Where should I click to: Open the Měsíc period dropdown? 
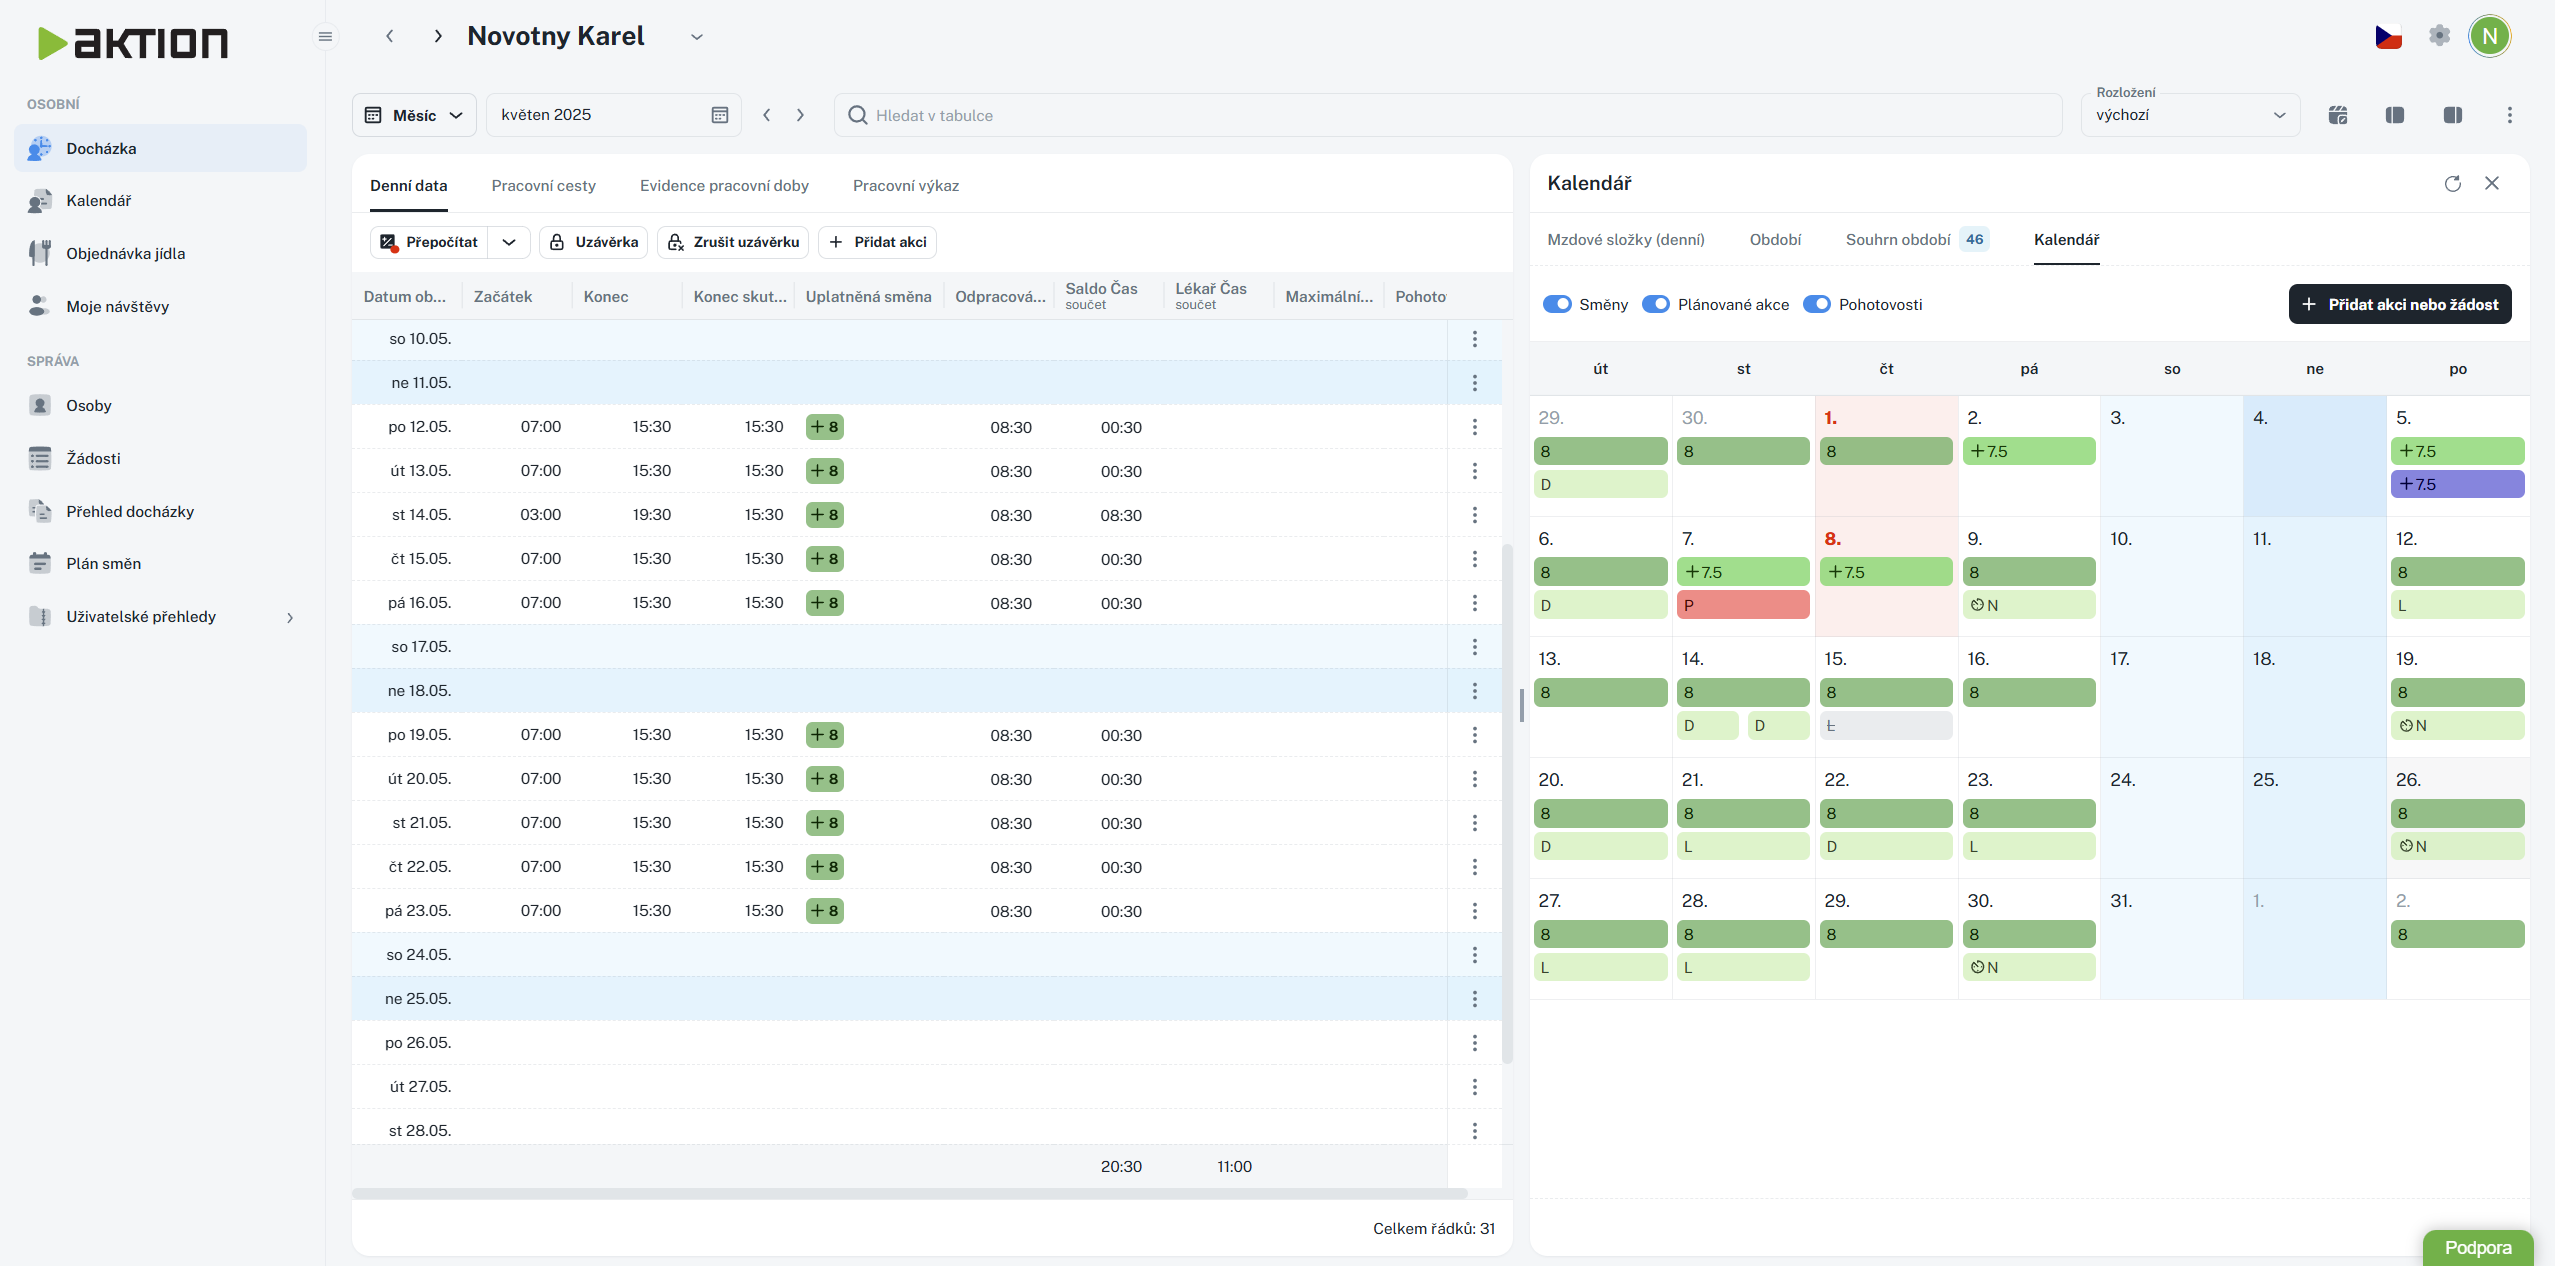(x=414, y=116)
